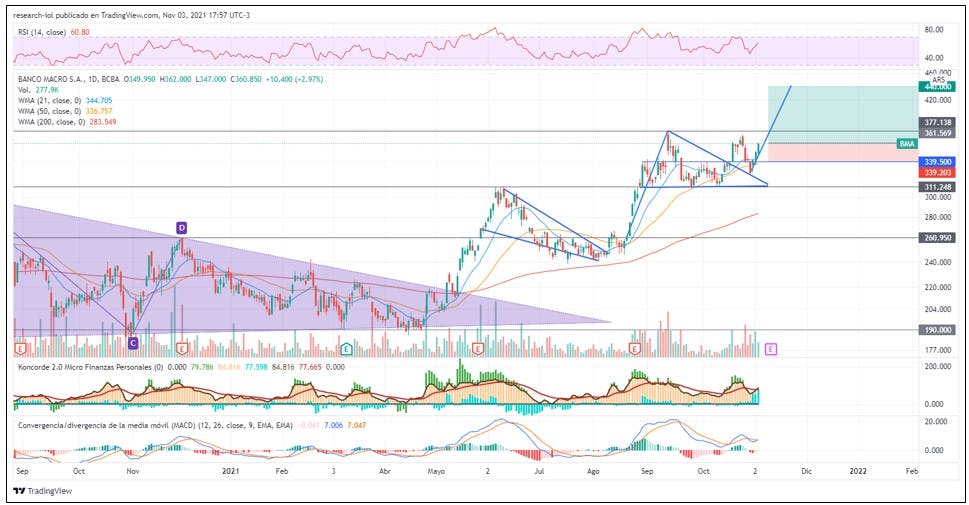969x505 pixels.
Task: Click the 177.000 price scale value
Action: click(937, 350)
